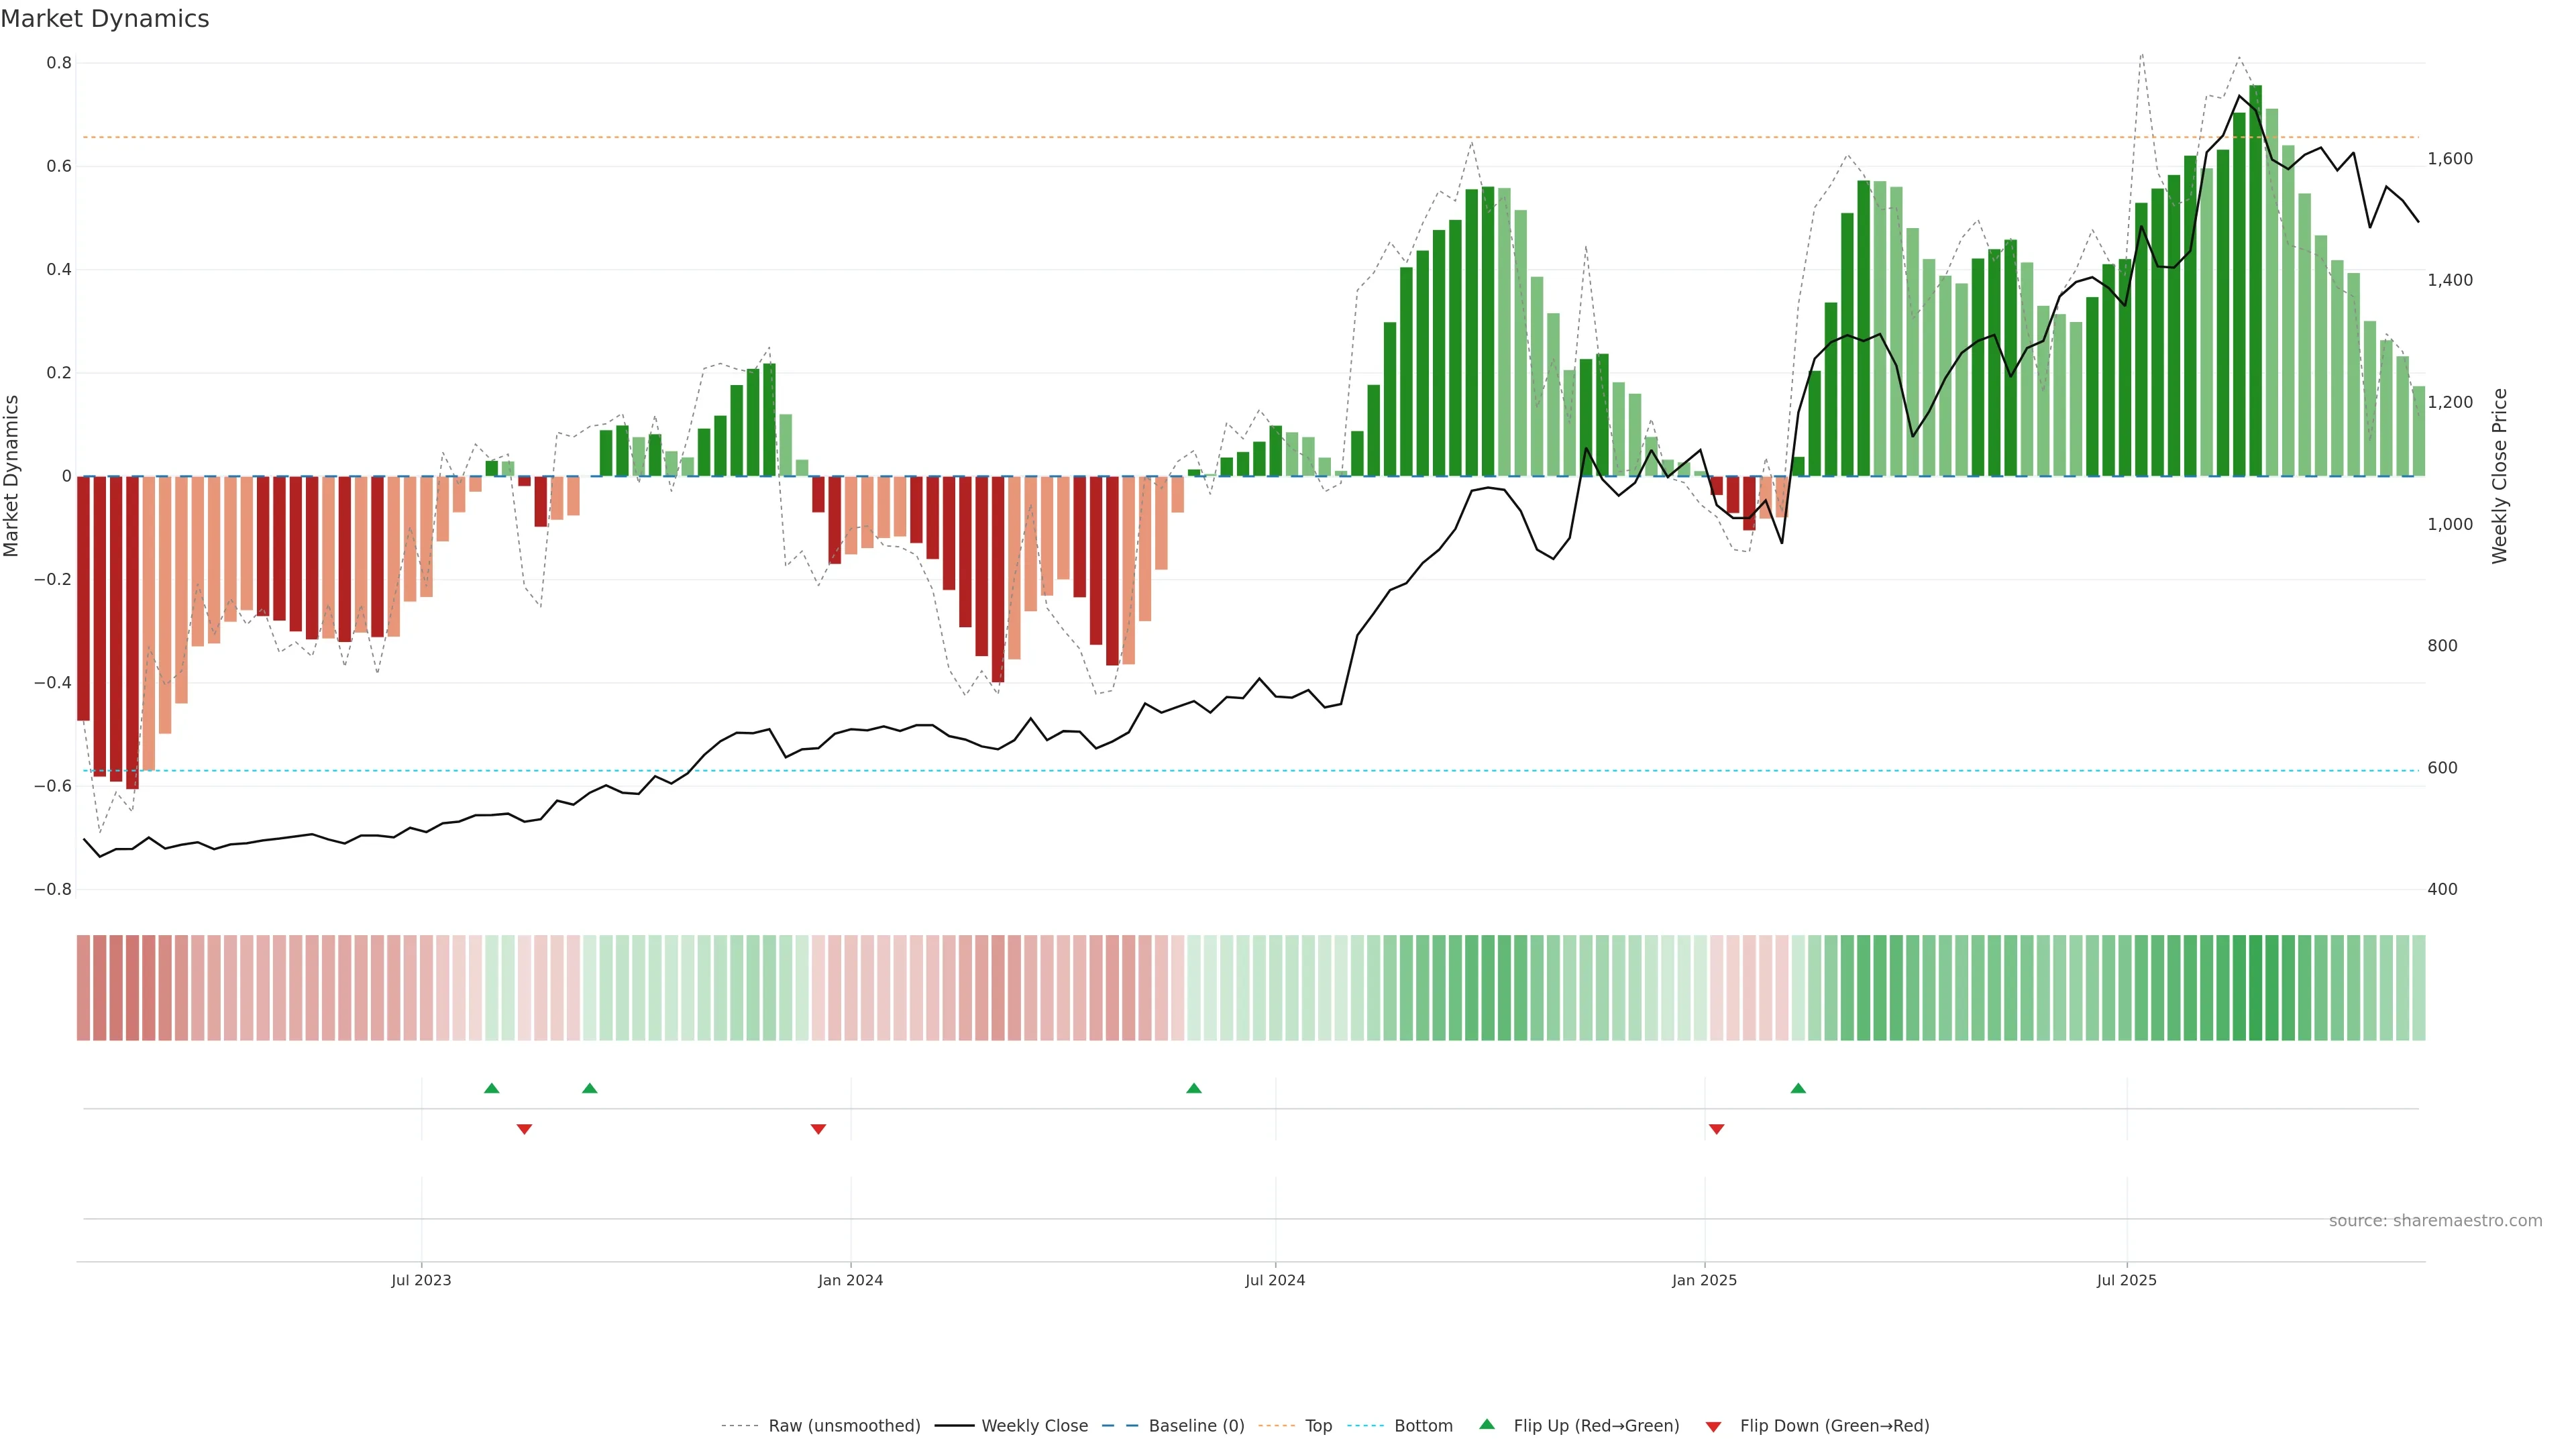This screenshot has width=2576, height=1449.
Task: Click first green flip-up marker after Jul 2023
Action: coord(491,1088)
